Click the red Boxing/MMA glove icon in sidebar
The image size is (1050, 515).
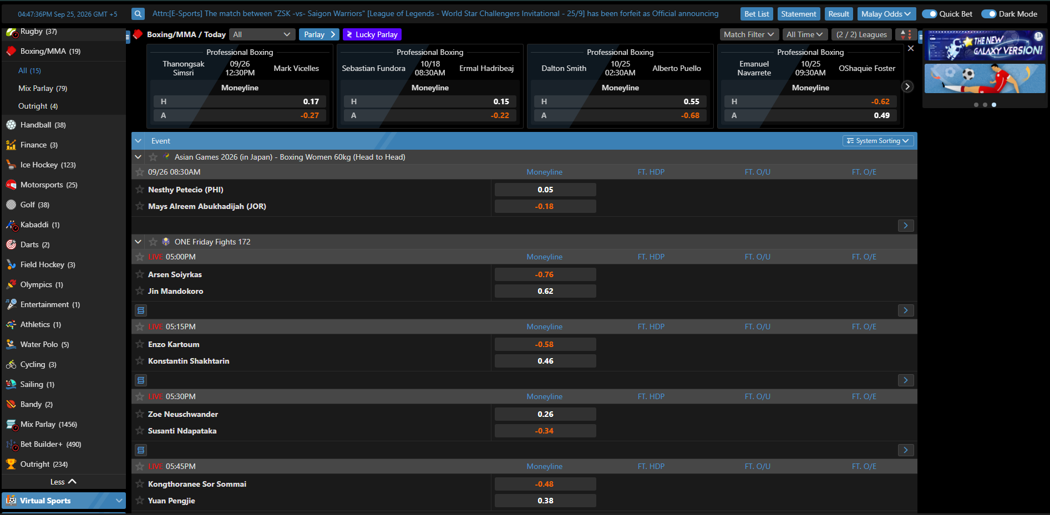click(x=11, y=51)
